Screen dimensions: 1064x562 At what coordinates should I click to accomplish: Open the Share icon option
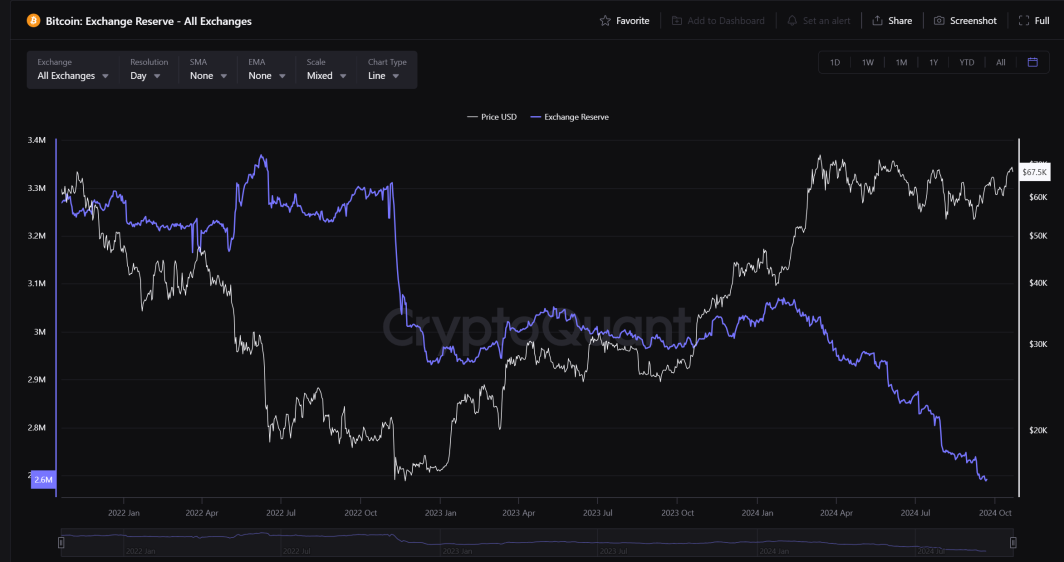click(877, 21)
